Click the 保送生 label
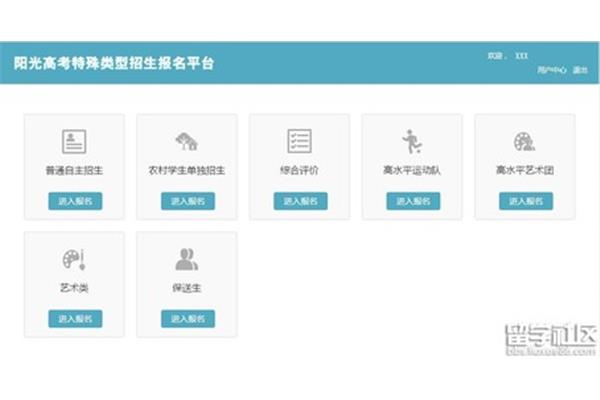Screen dimensions: 600x400 187,287
